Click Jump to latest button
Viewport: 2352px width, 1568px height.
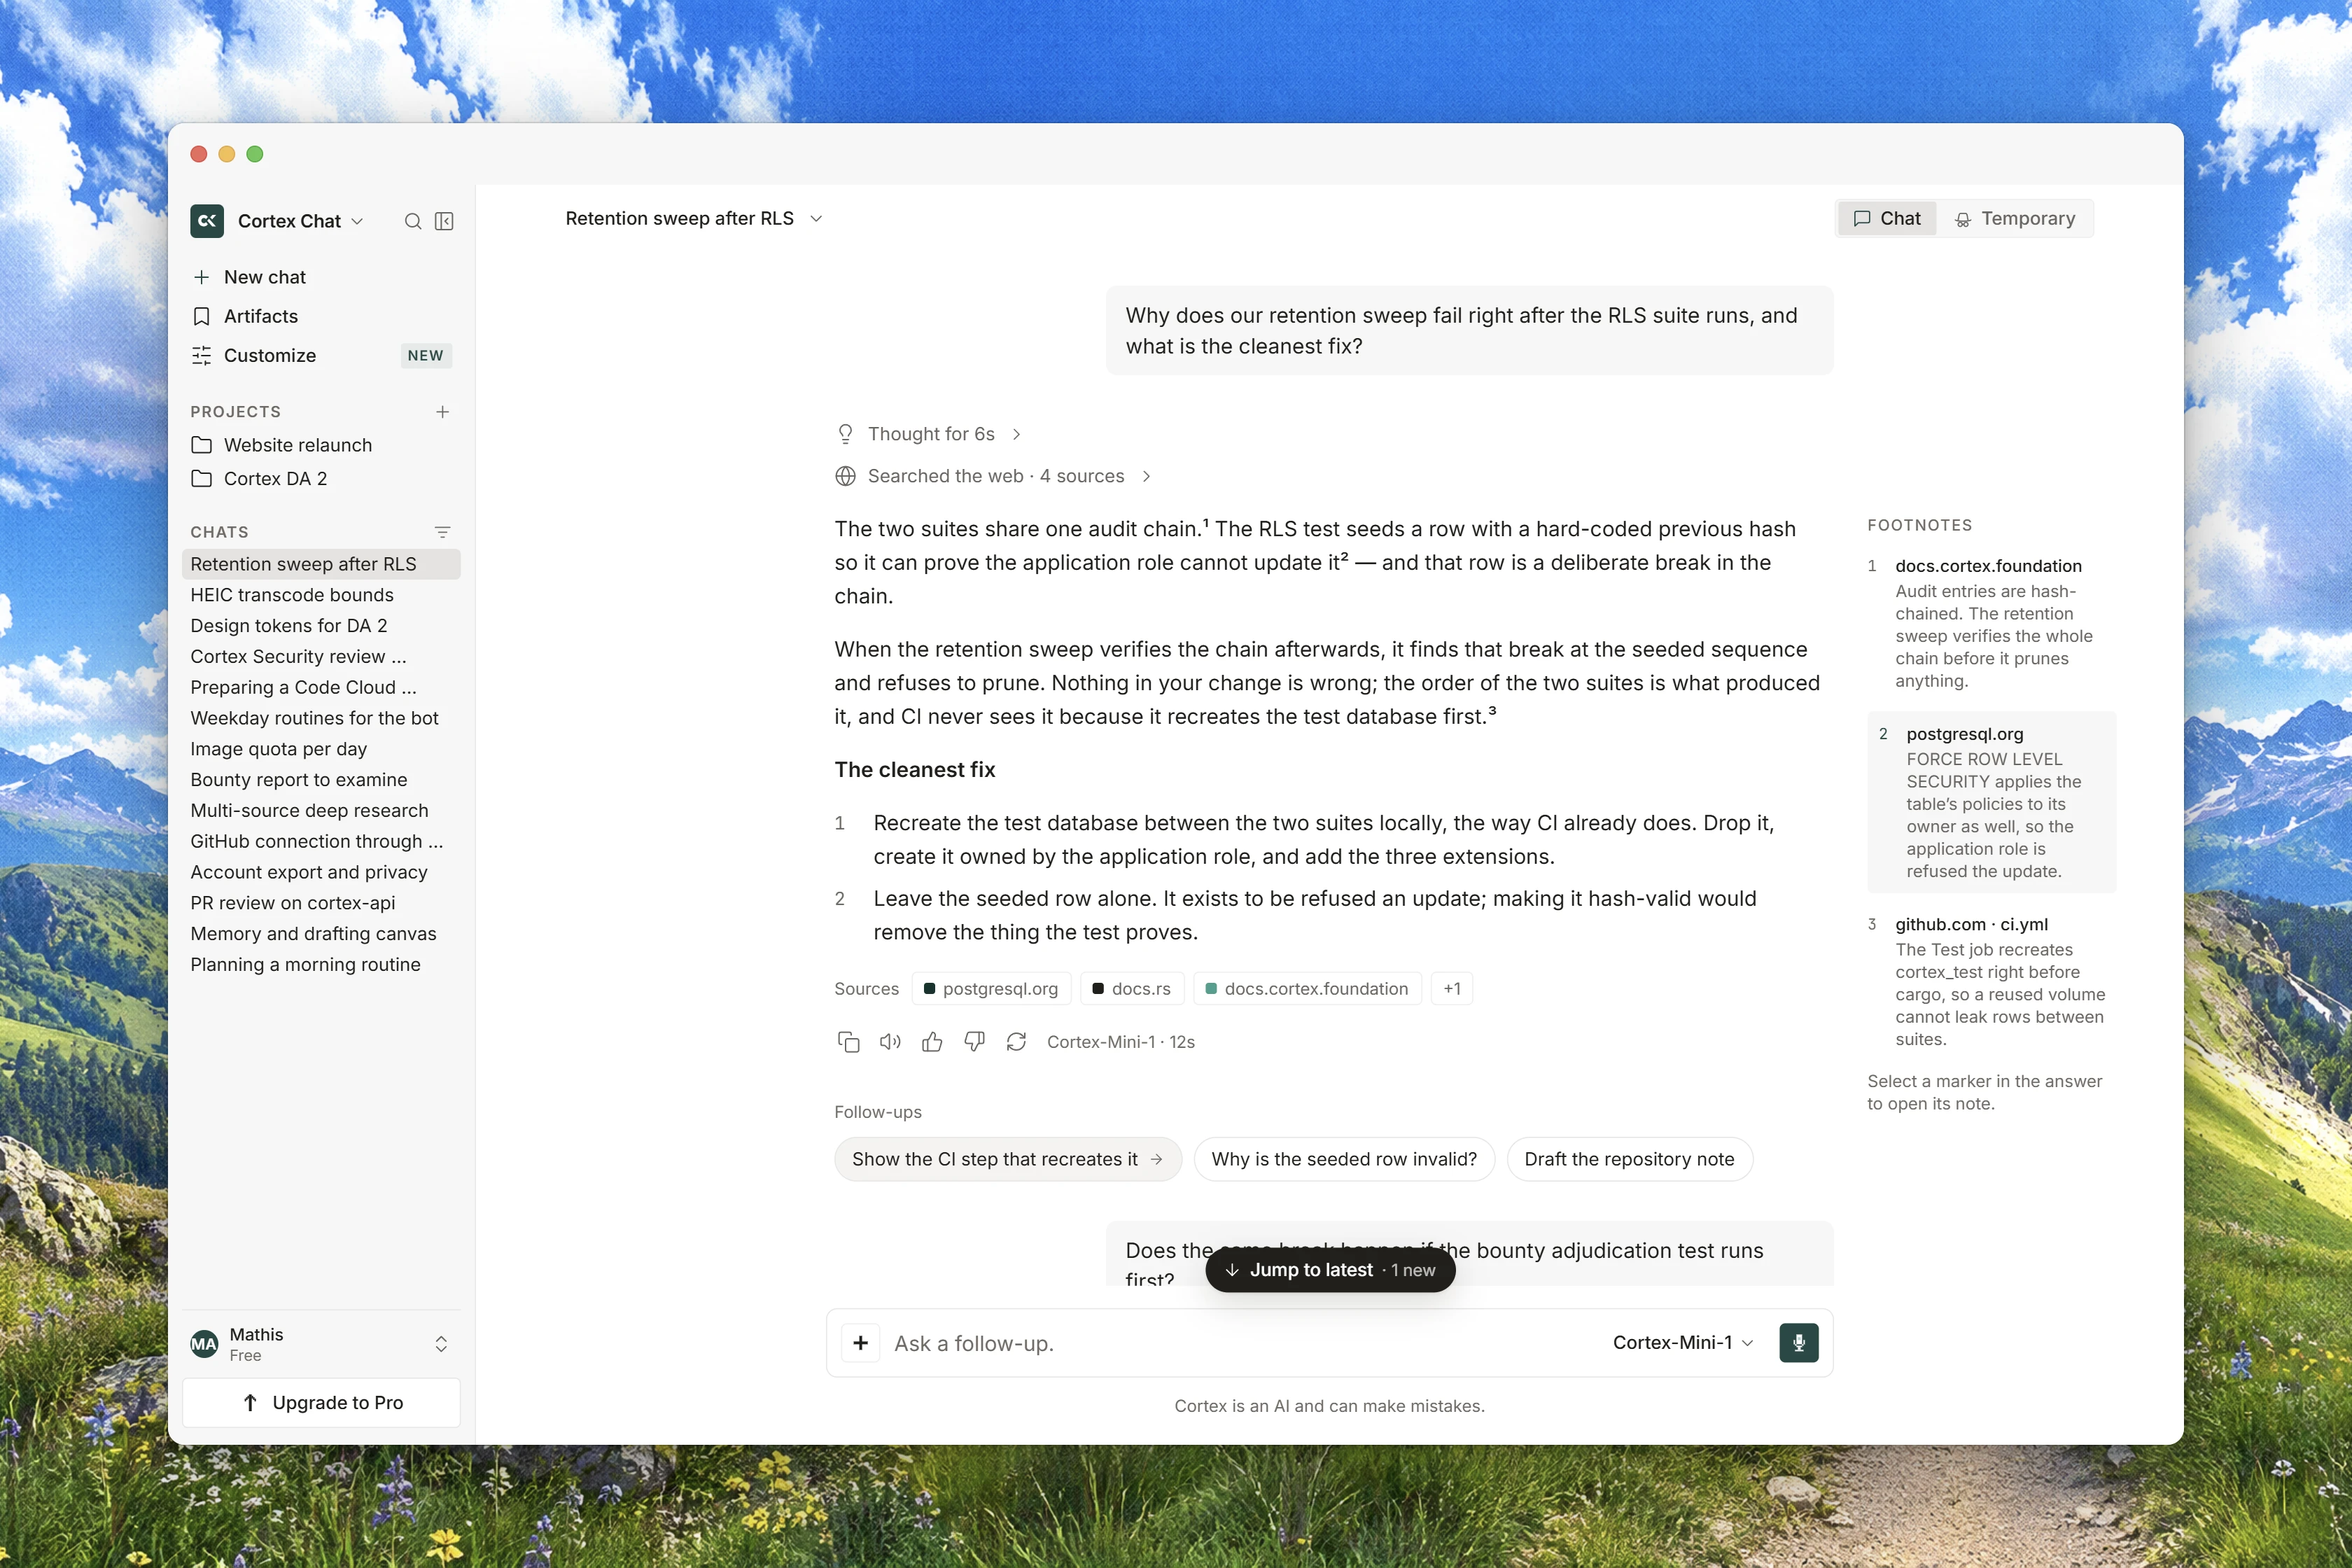pyautogui.click(x=1330, y=1270)
